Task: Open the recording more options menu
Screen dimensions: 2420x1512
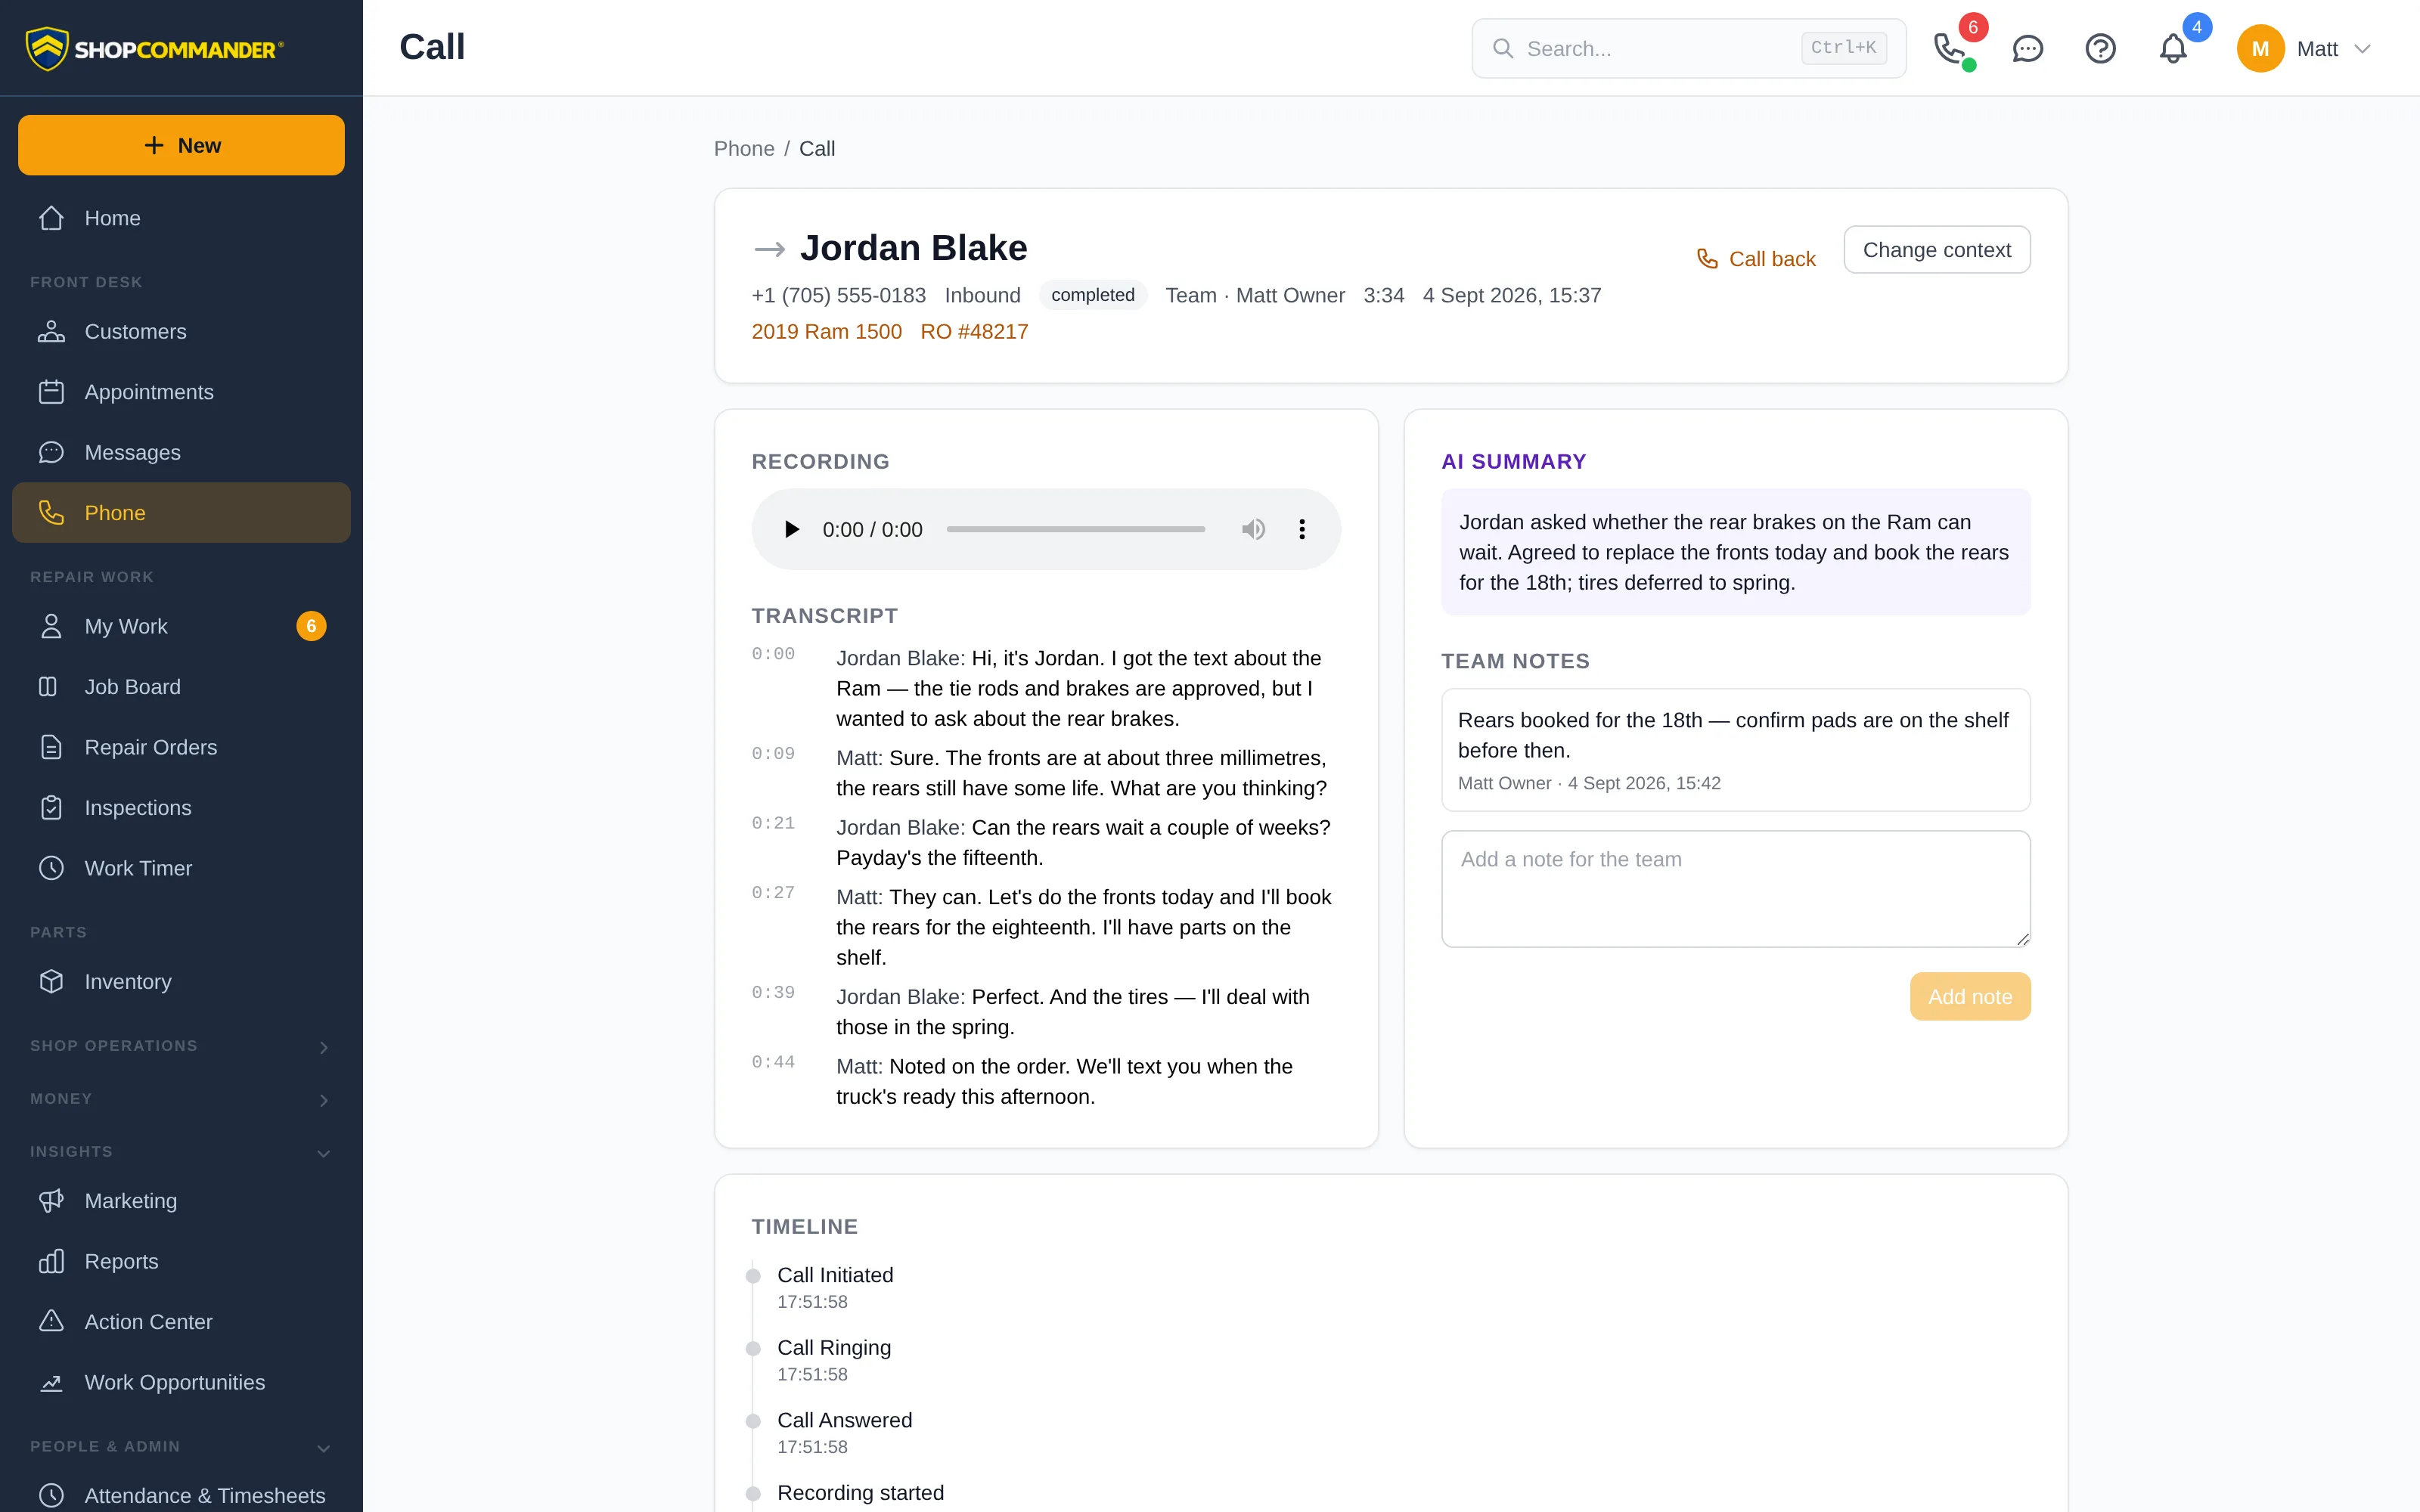Action: (x=1301, y=529)
